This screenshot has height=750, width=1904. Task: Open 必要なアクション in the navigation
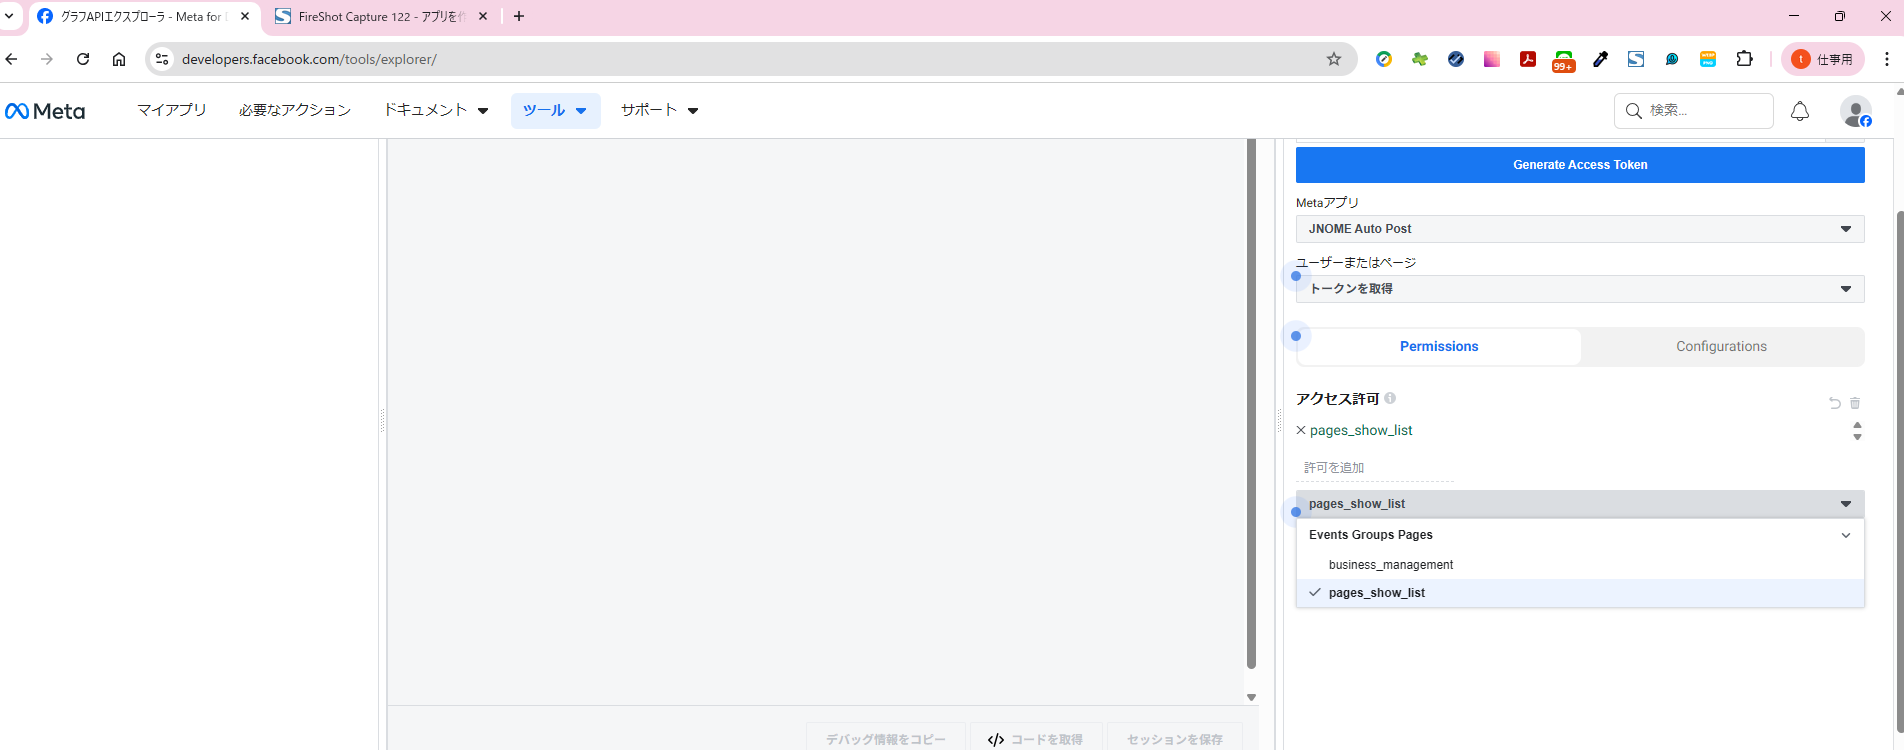pos(295,110)
